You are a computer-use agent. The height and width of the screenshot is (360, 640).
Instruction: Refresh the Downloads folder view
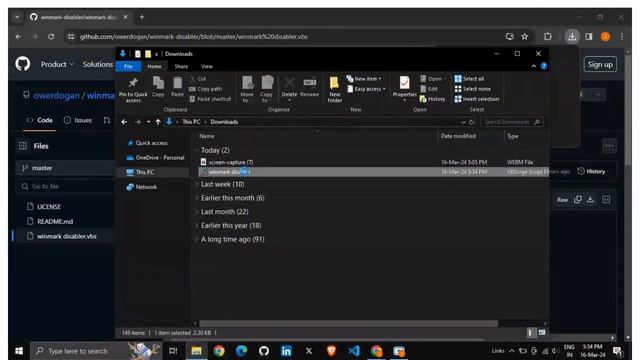pyautogui.click(x=471, y=122)
